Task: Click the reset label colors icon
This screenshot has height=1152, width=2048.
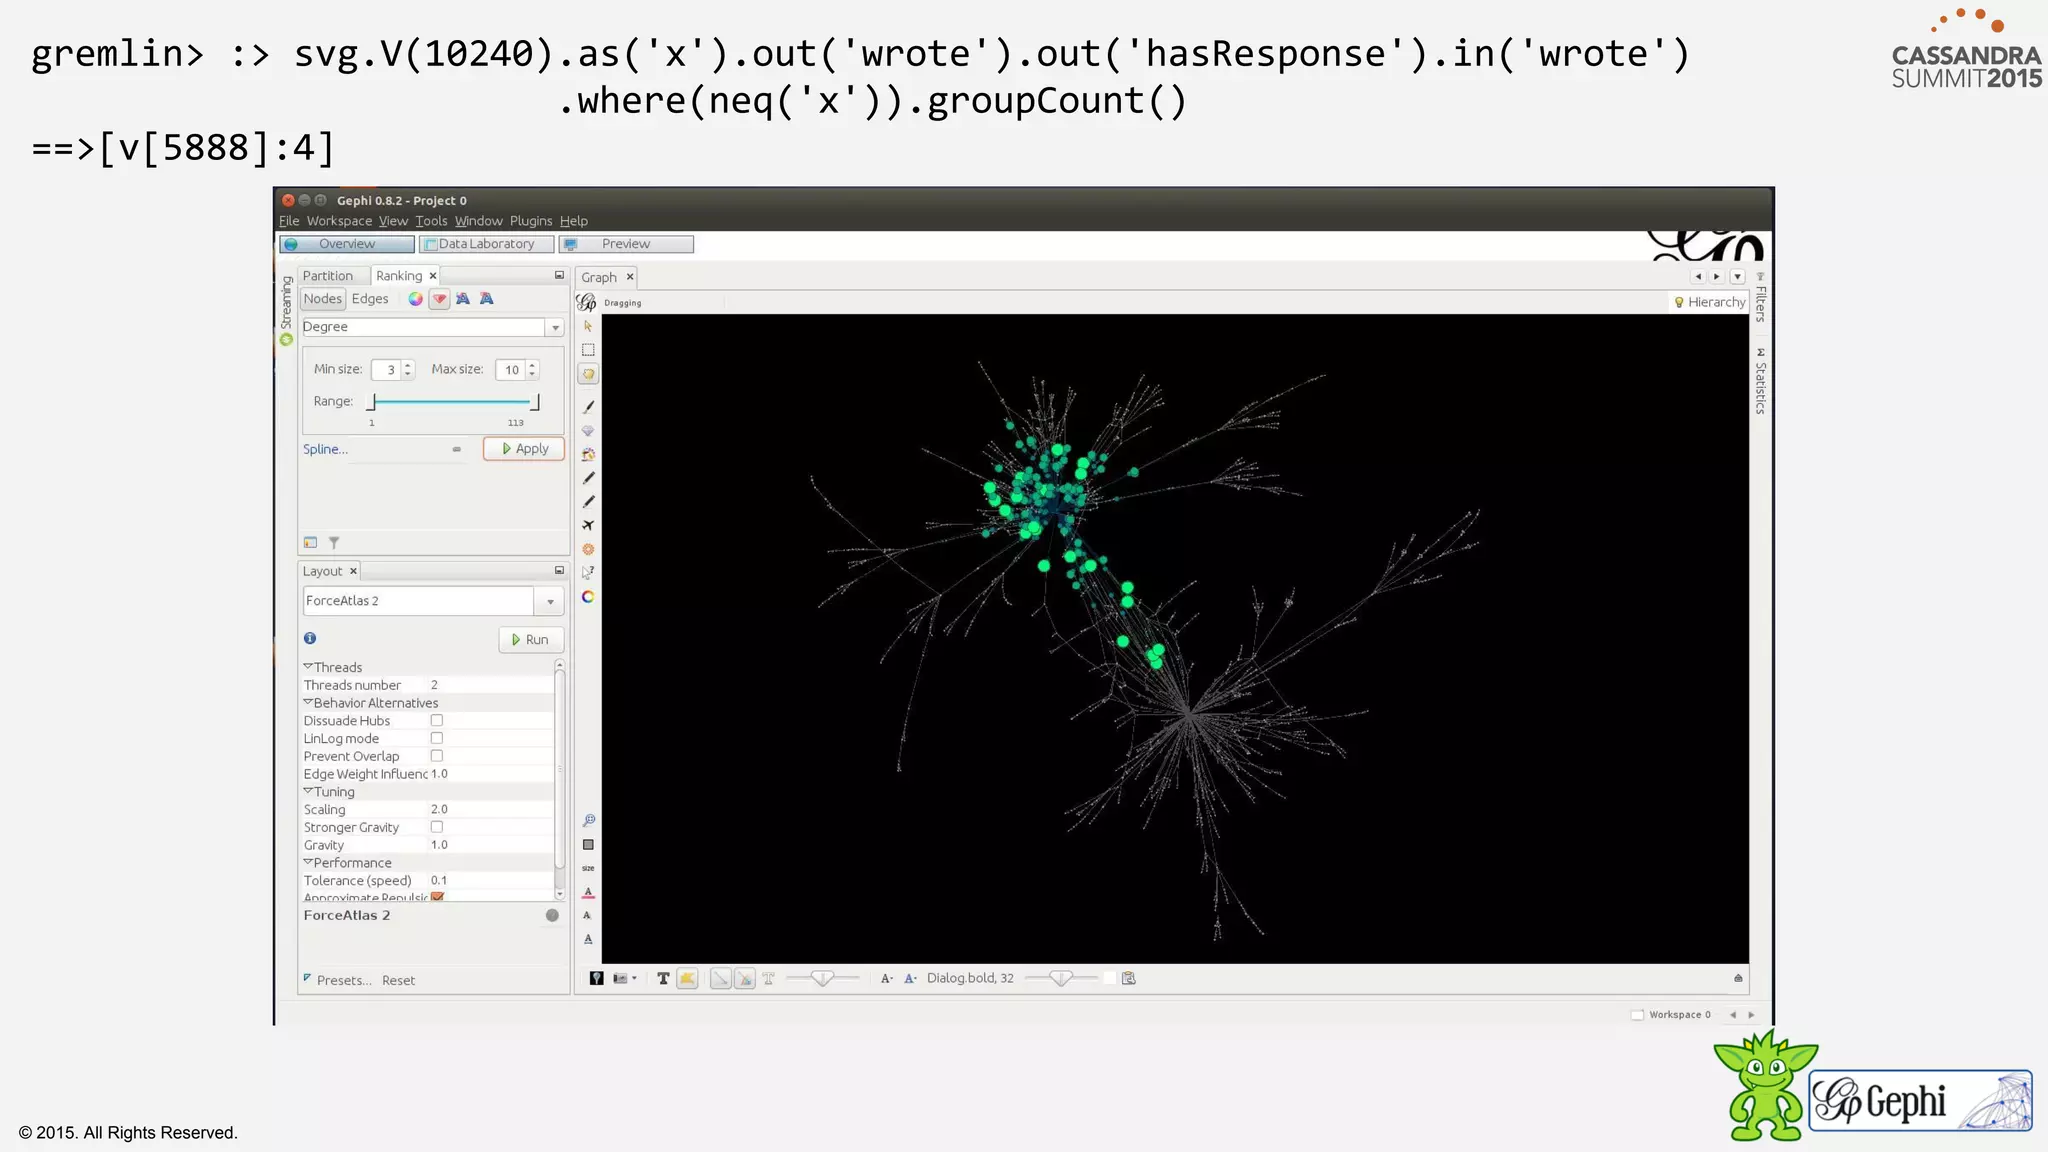Action: (588, 892)
